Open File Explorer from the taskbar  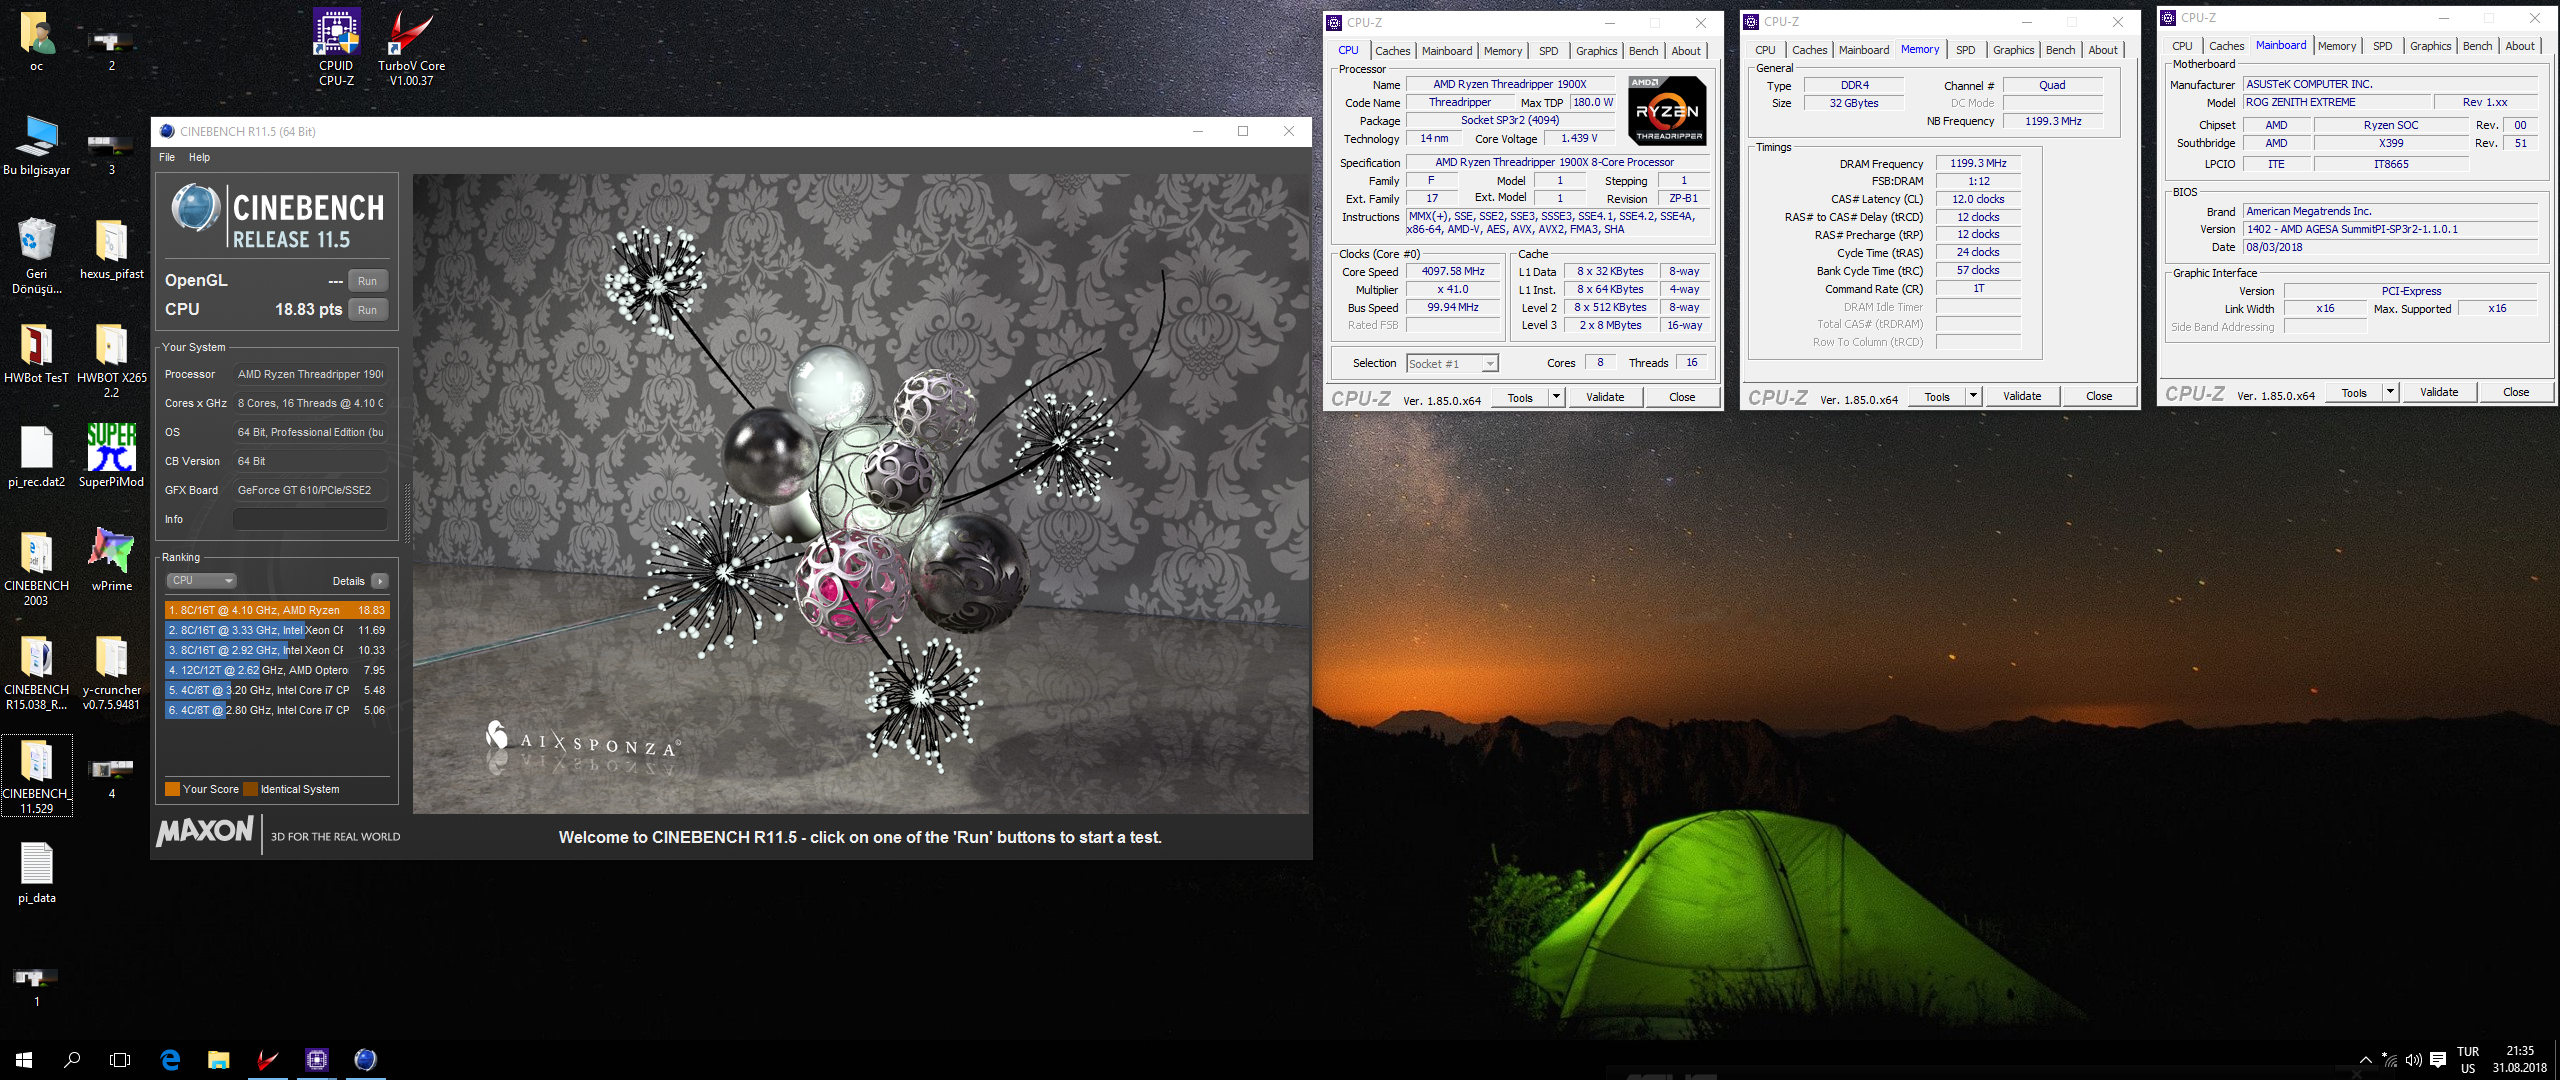[218, 1060]
